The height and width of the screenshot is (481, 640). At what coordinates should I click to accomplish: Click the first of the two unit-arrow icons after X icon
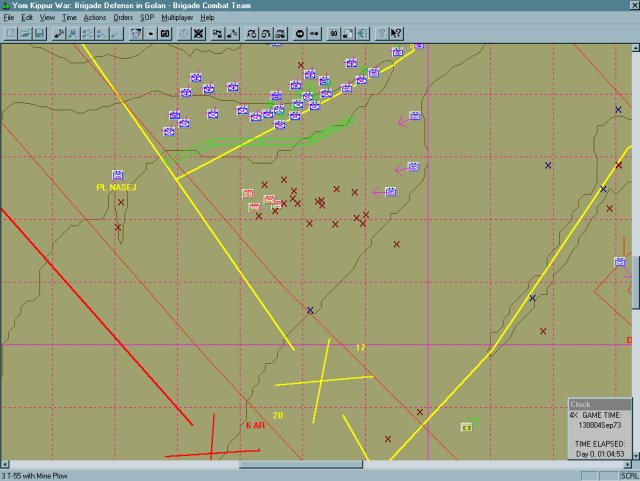218,33
